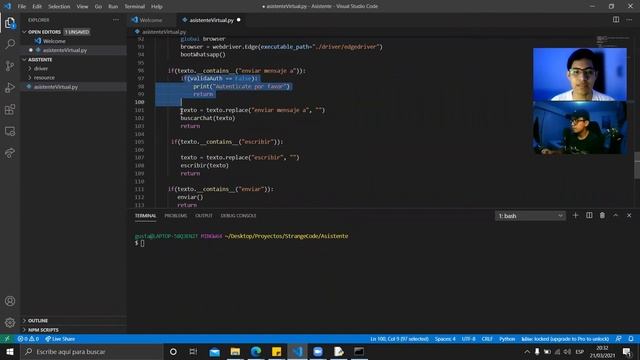640x360 pixels.
Task: Click the editor vertical scrollbar
Action: [x=637, y=165]
